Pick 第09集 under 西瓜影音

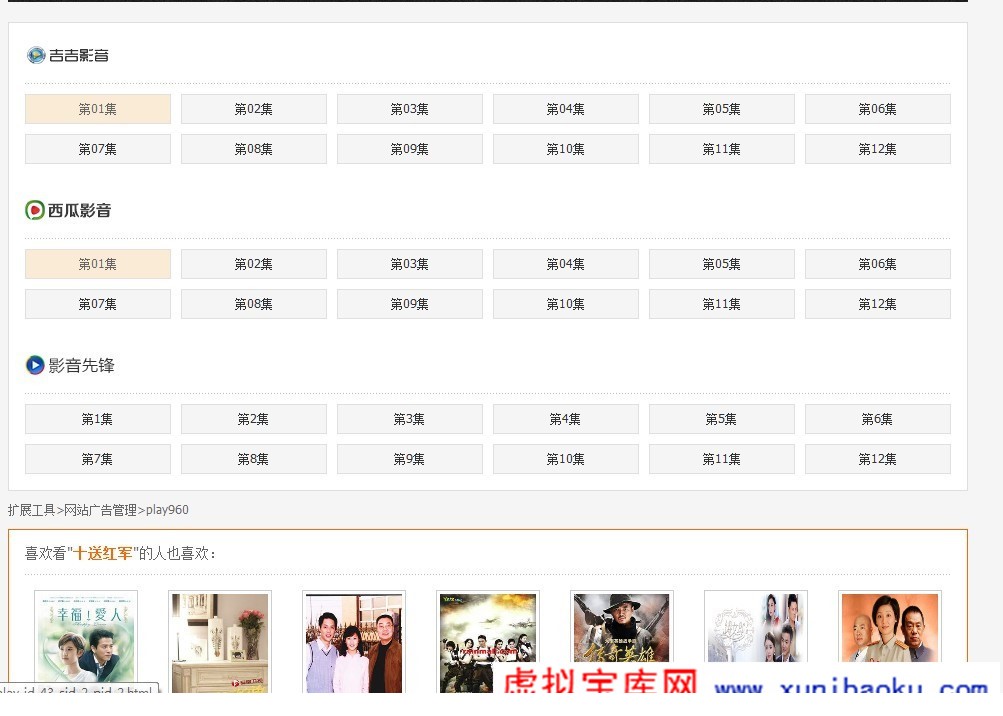click(x=409, y=304)
